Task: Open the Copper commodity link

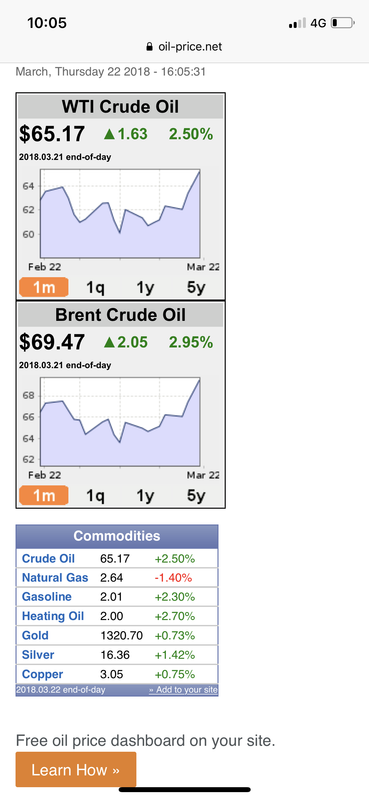Action: point(42,674)
